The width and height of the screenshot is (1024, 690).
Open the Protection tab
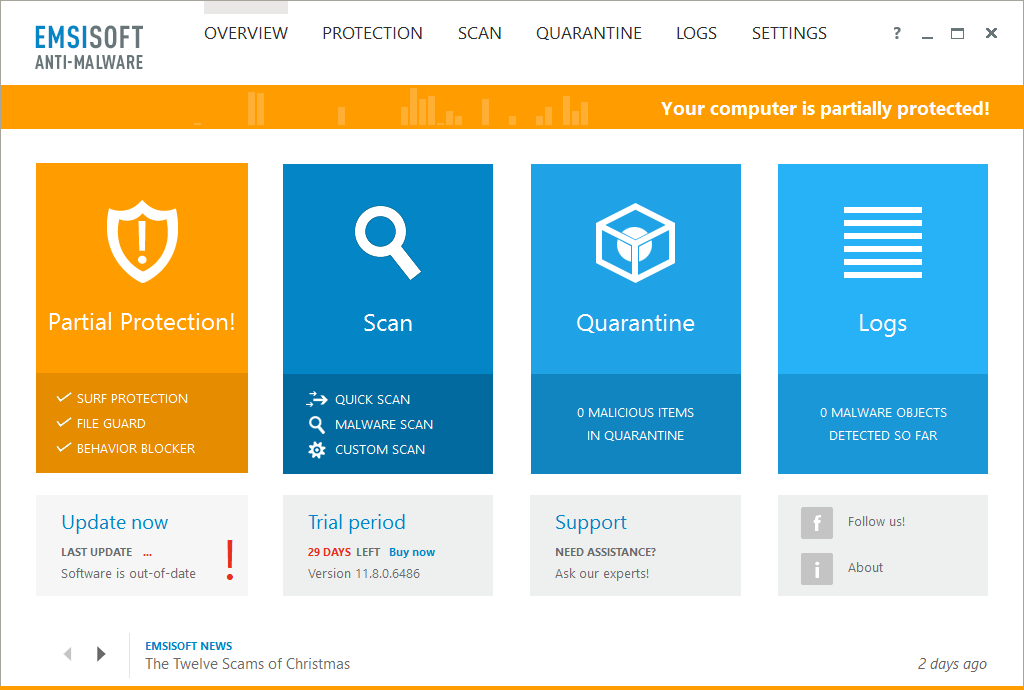[372, 33]
